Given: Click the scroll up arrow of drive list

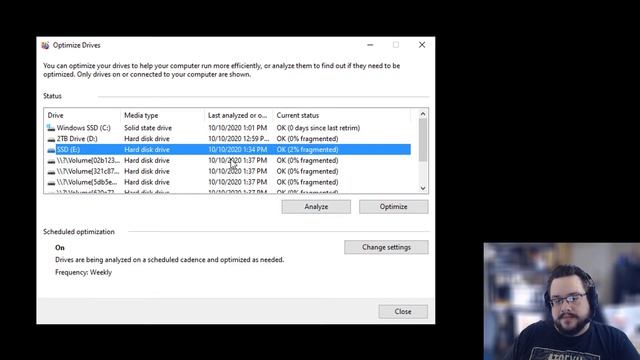Looking at the screenshot, I should coord(423,114).
